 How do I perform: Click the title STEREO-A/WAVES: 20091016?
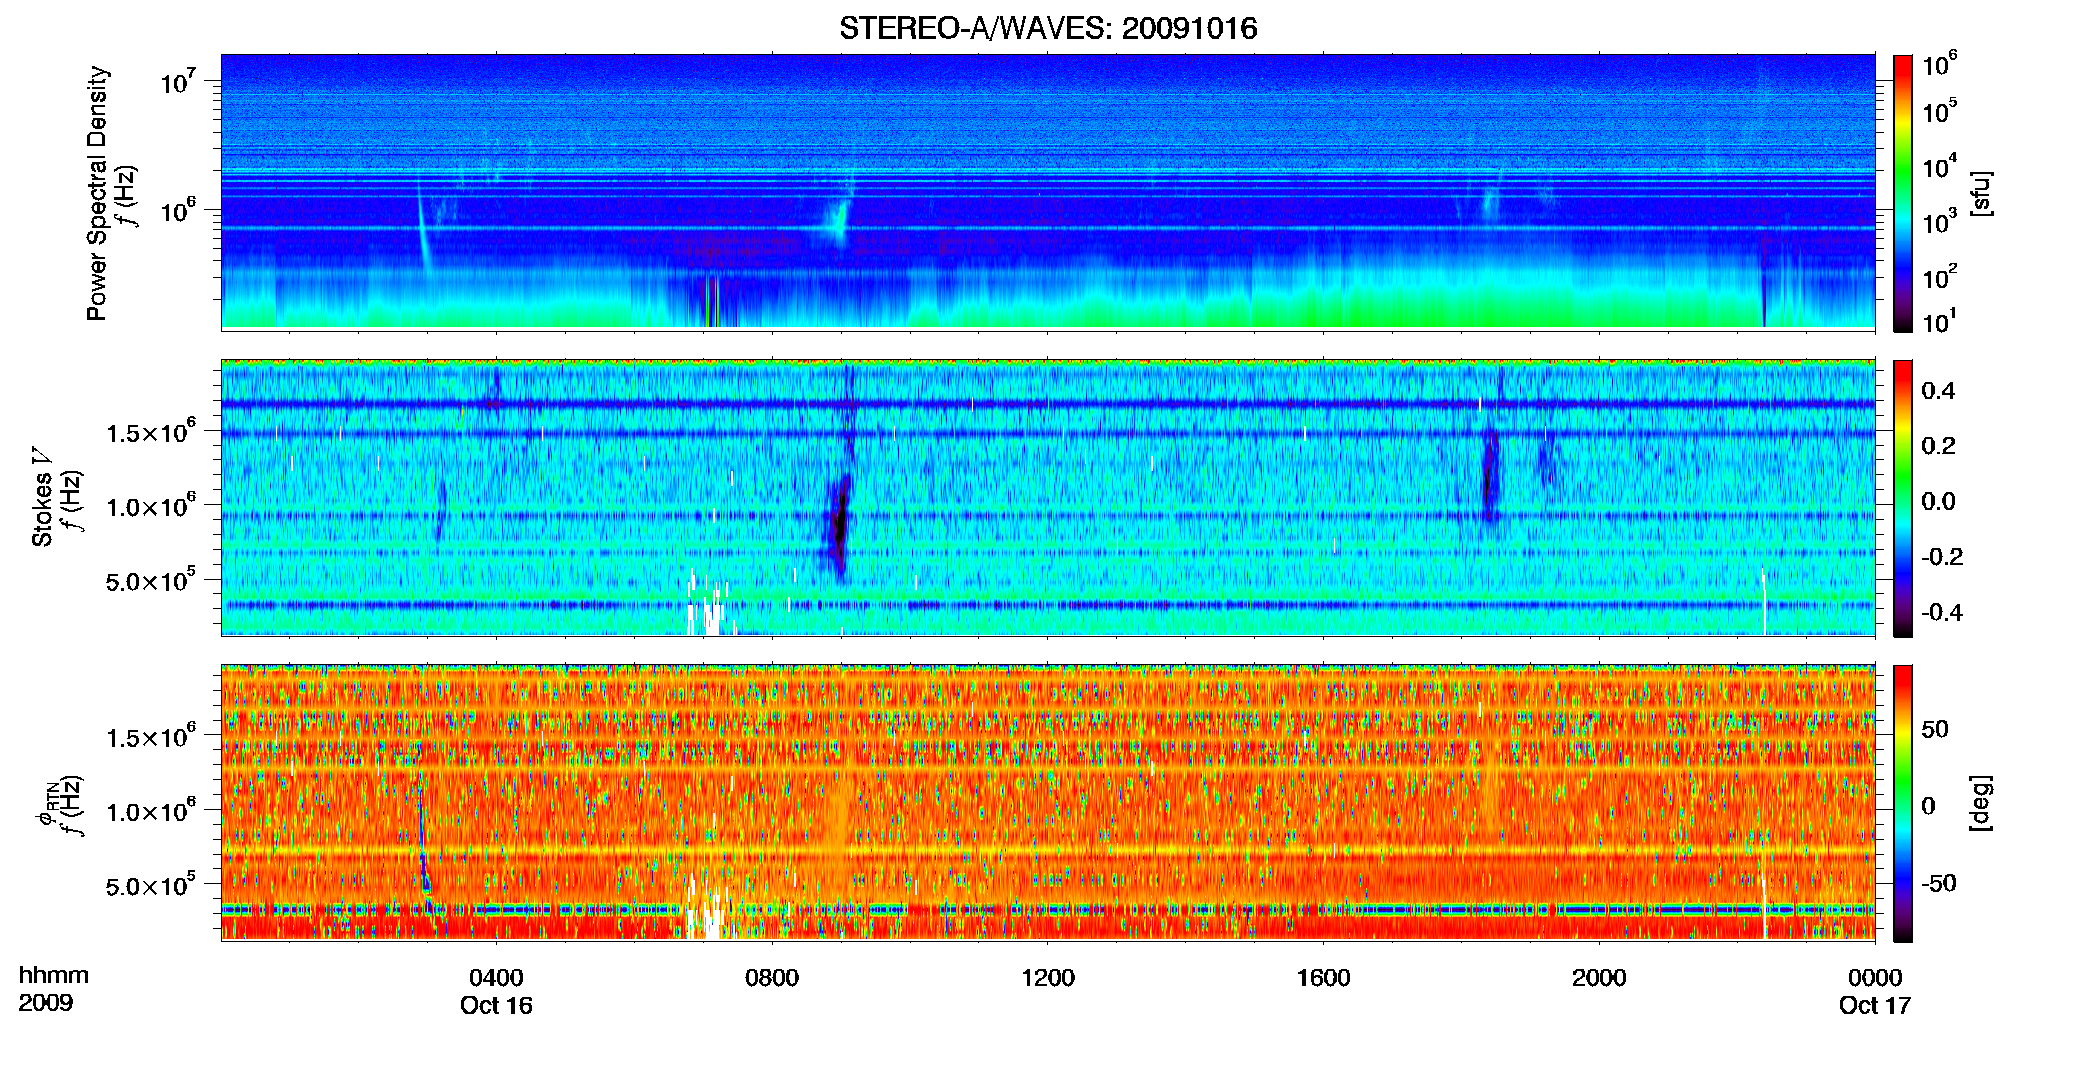1048,28
